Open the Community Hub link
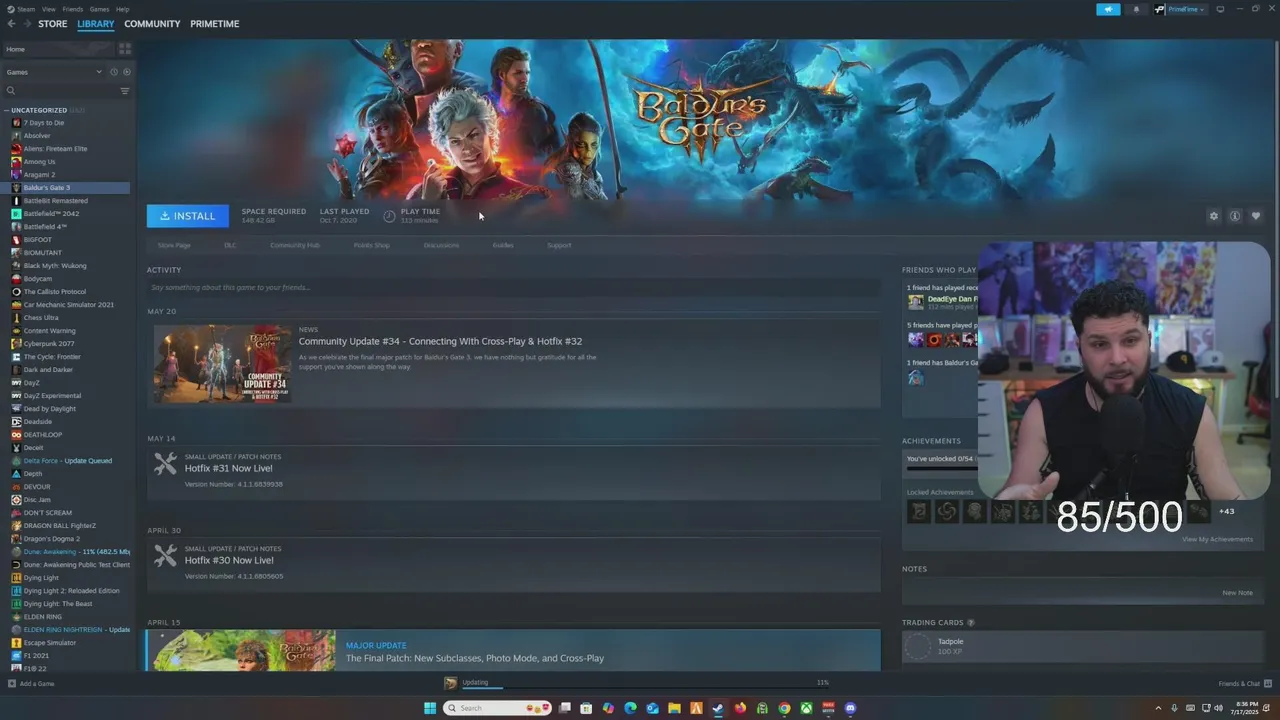1280x720 pixels. click(295, 245)
